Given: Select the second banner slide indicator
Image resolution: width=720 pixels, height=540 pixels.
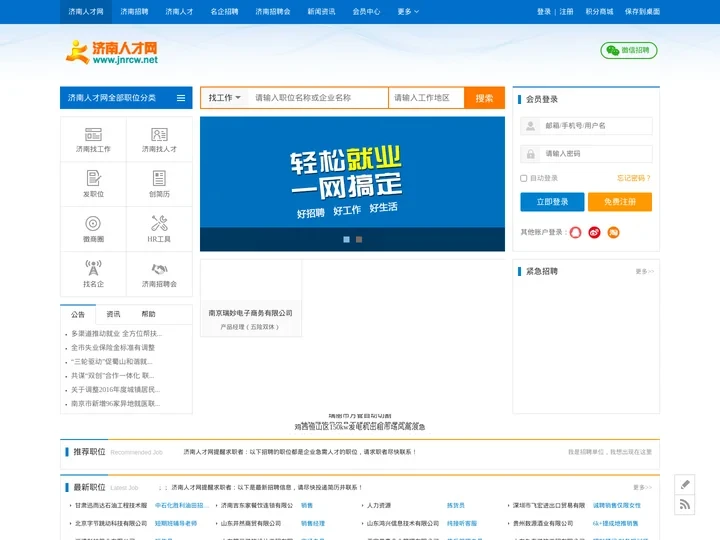Looking at the screenshot, I should [359, 239].
